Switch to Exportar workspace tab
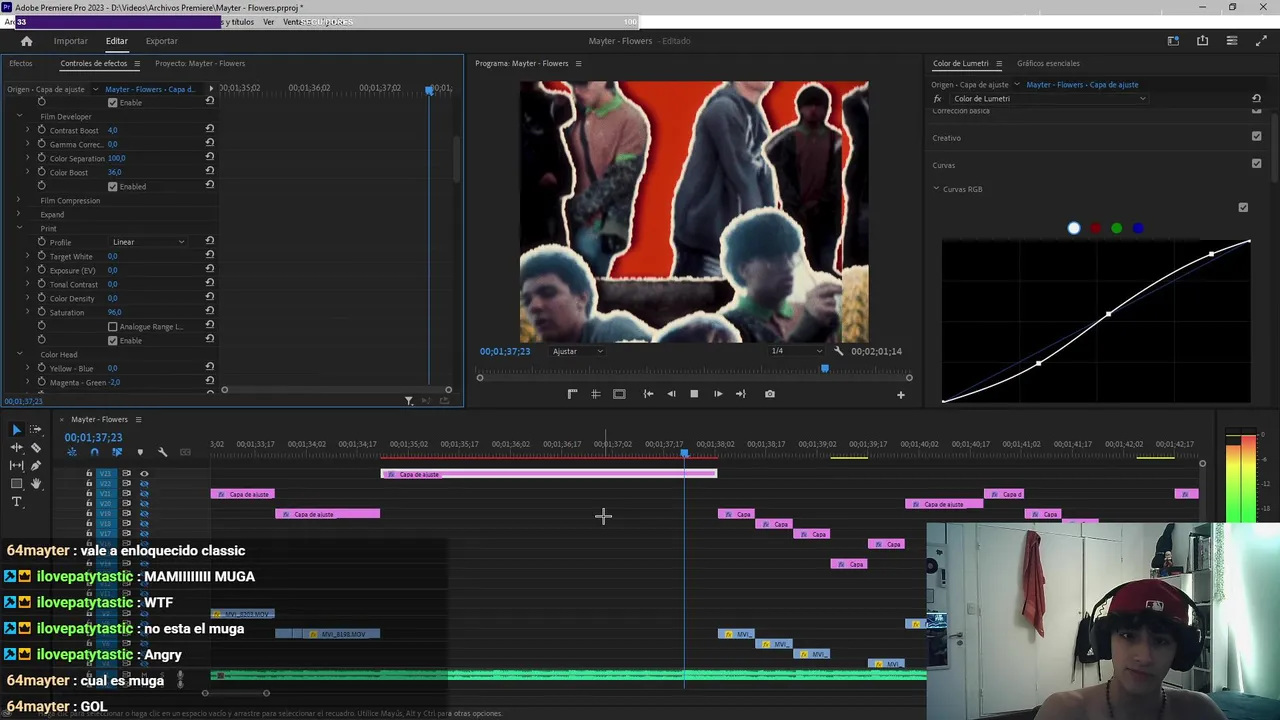The width and height of the screenshot is (1280, 720). tap(161, 41)
